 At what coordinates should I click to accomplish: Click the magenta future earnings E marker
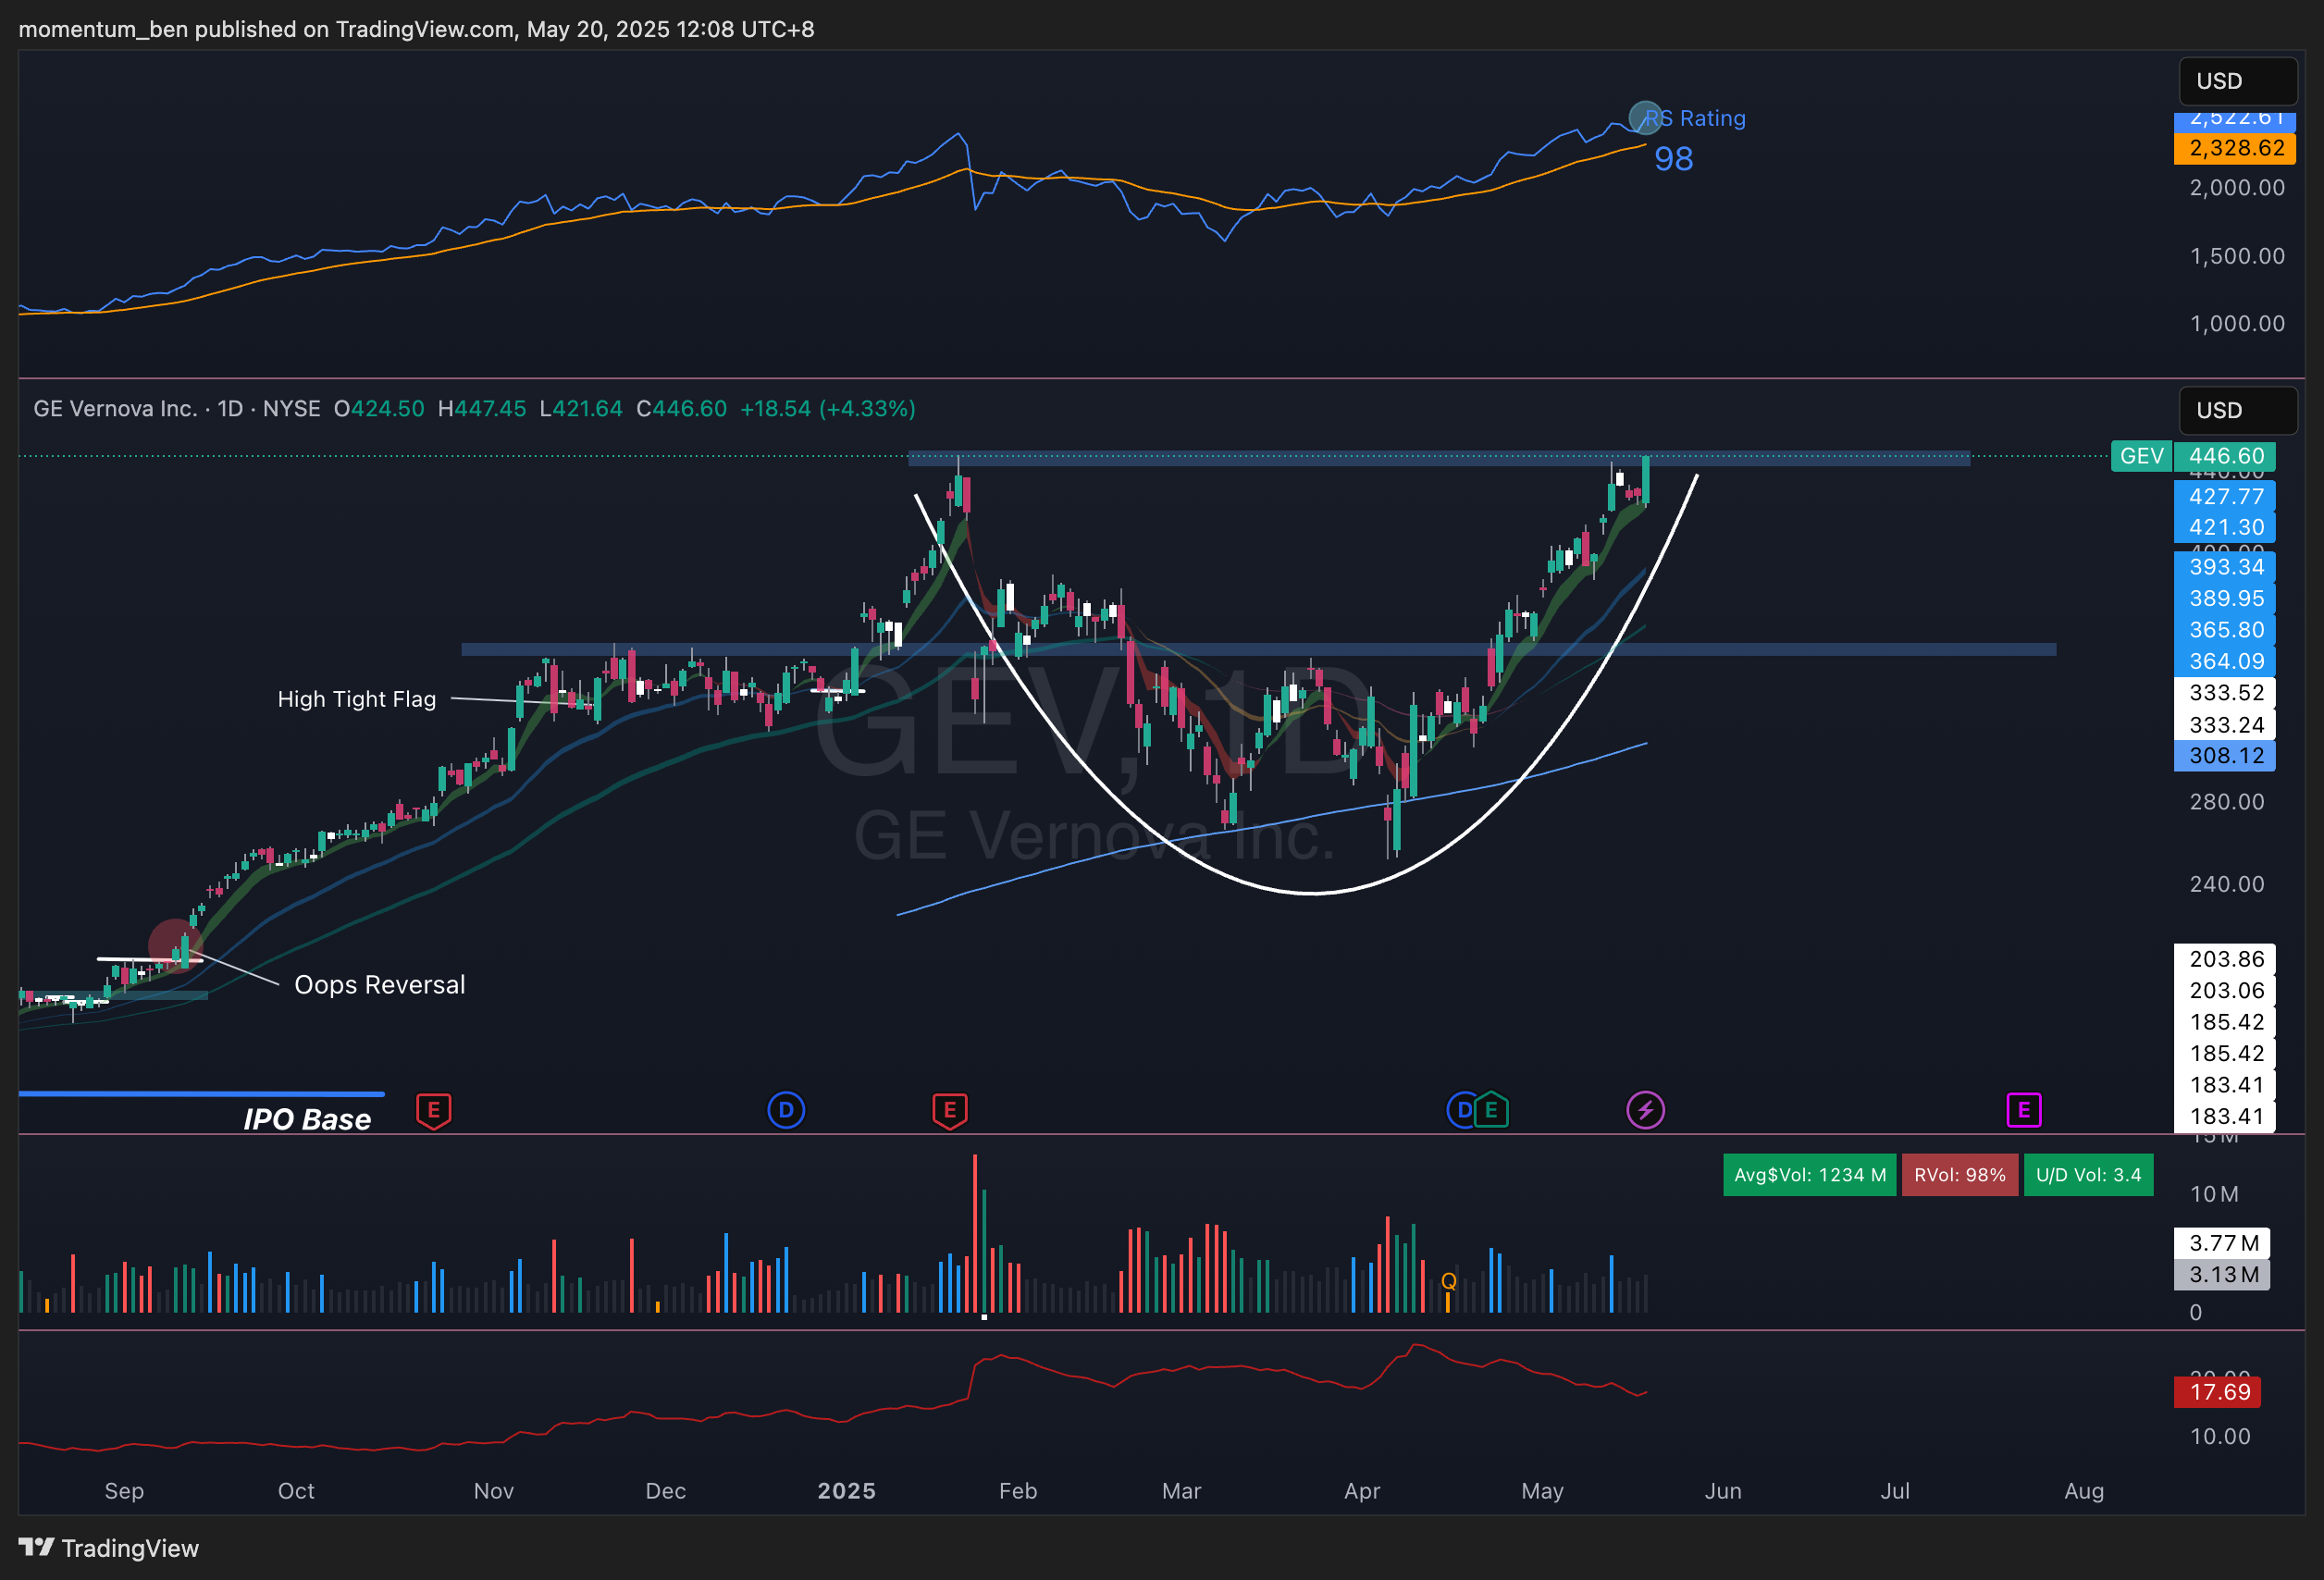(2023, 1110)
